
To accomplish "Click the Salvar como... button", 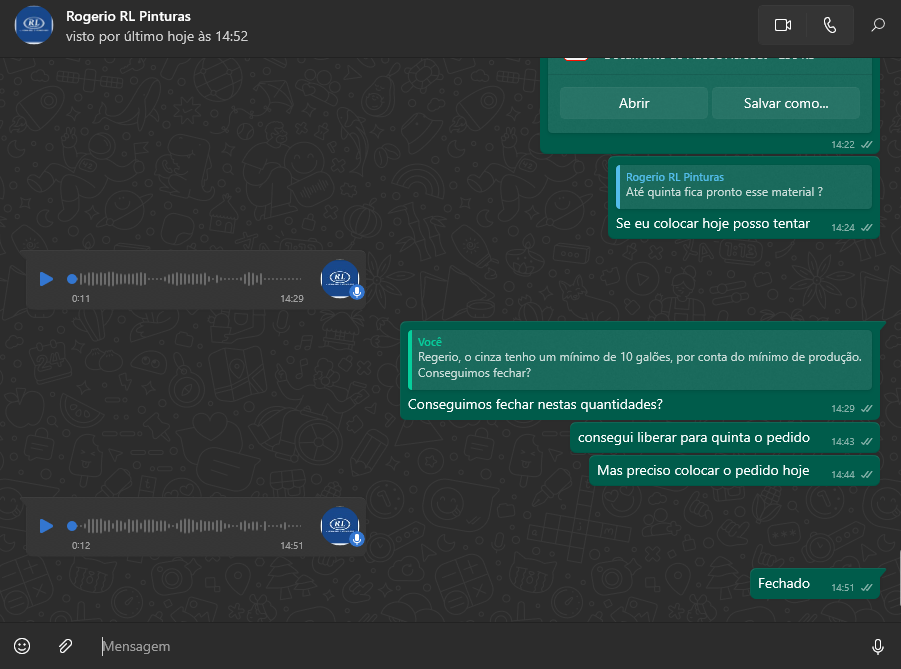I will 785,103.
